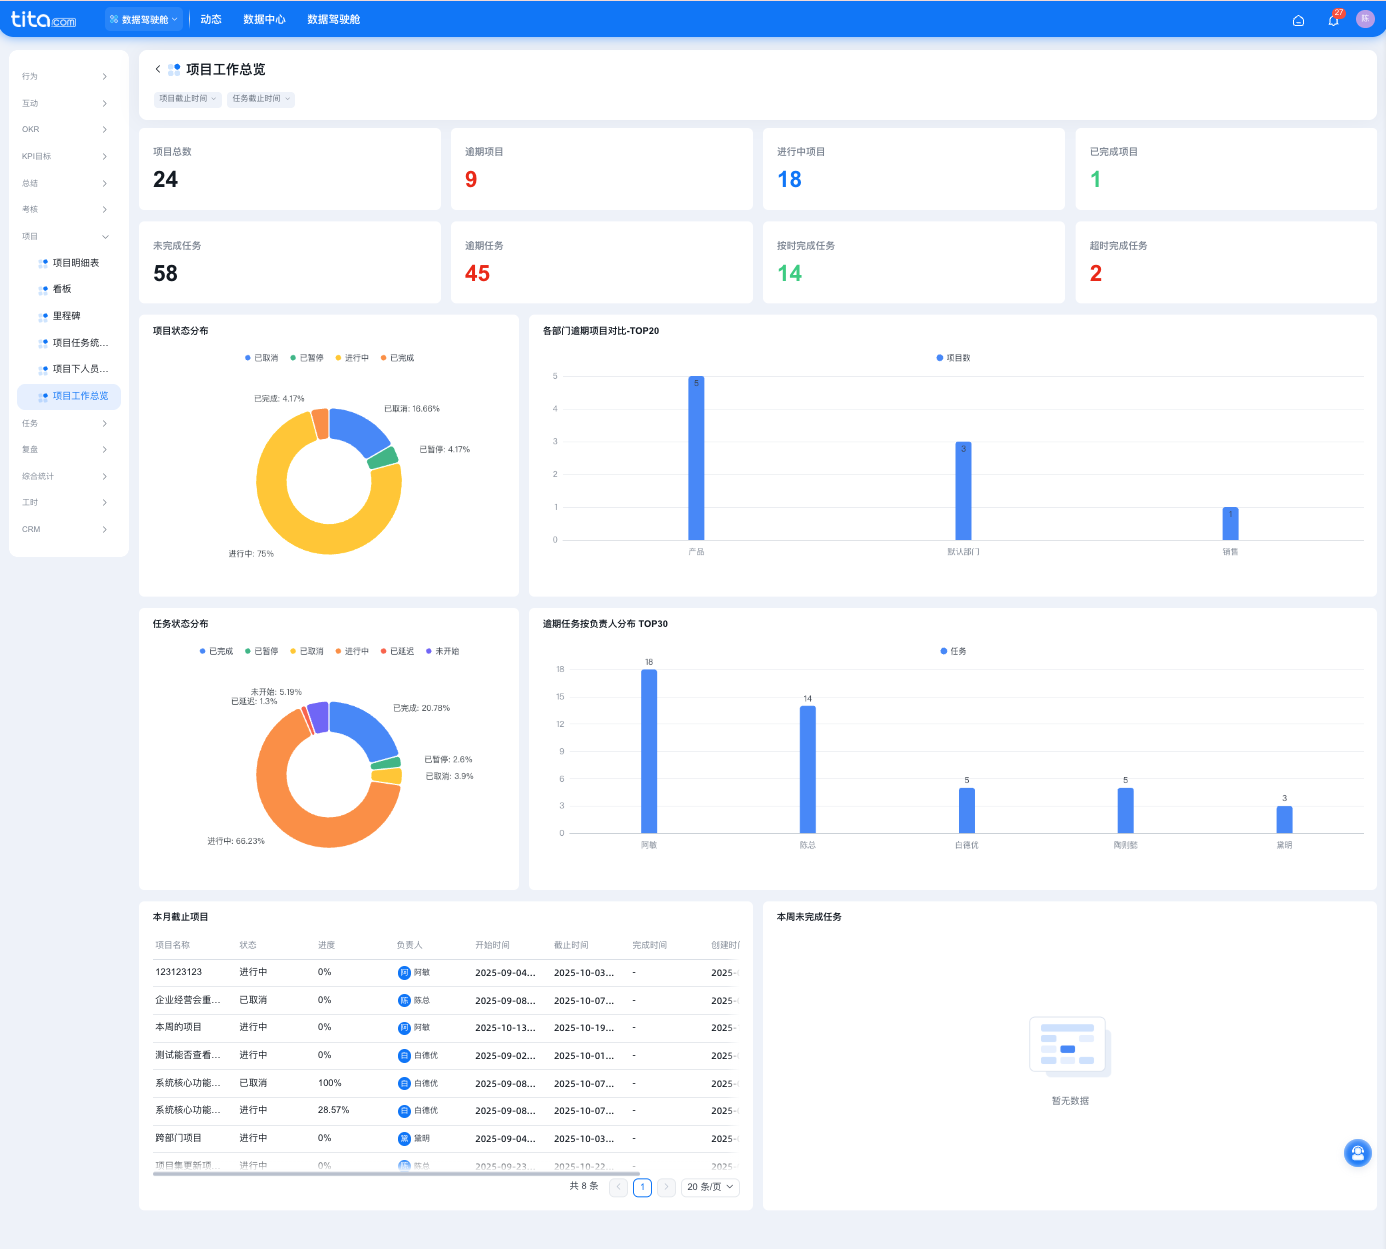Open the user avatar menu

pyautogui.click(x=1365, y=19)
